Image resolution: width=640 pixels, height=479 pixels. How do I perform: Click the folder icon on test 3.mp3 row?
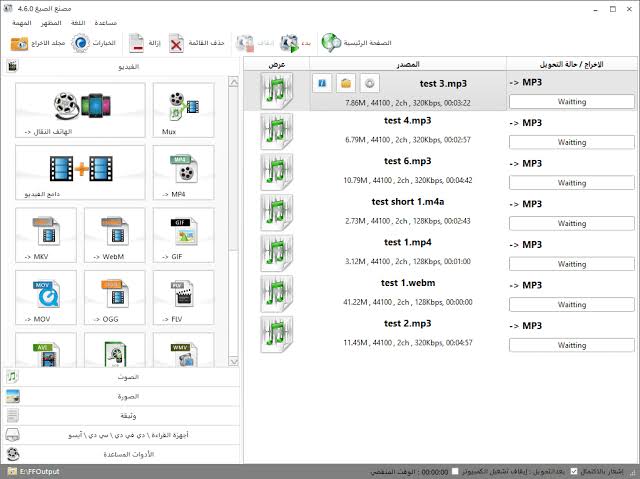tap(346, 83)
